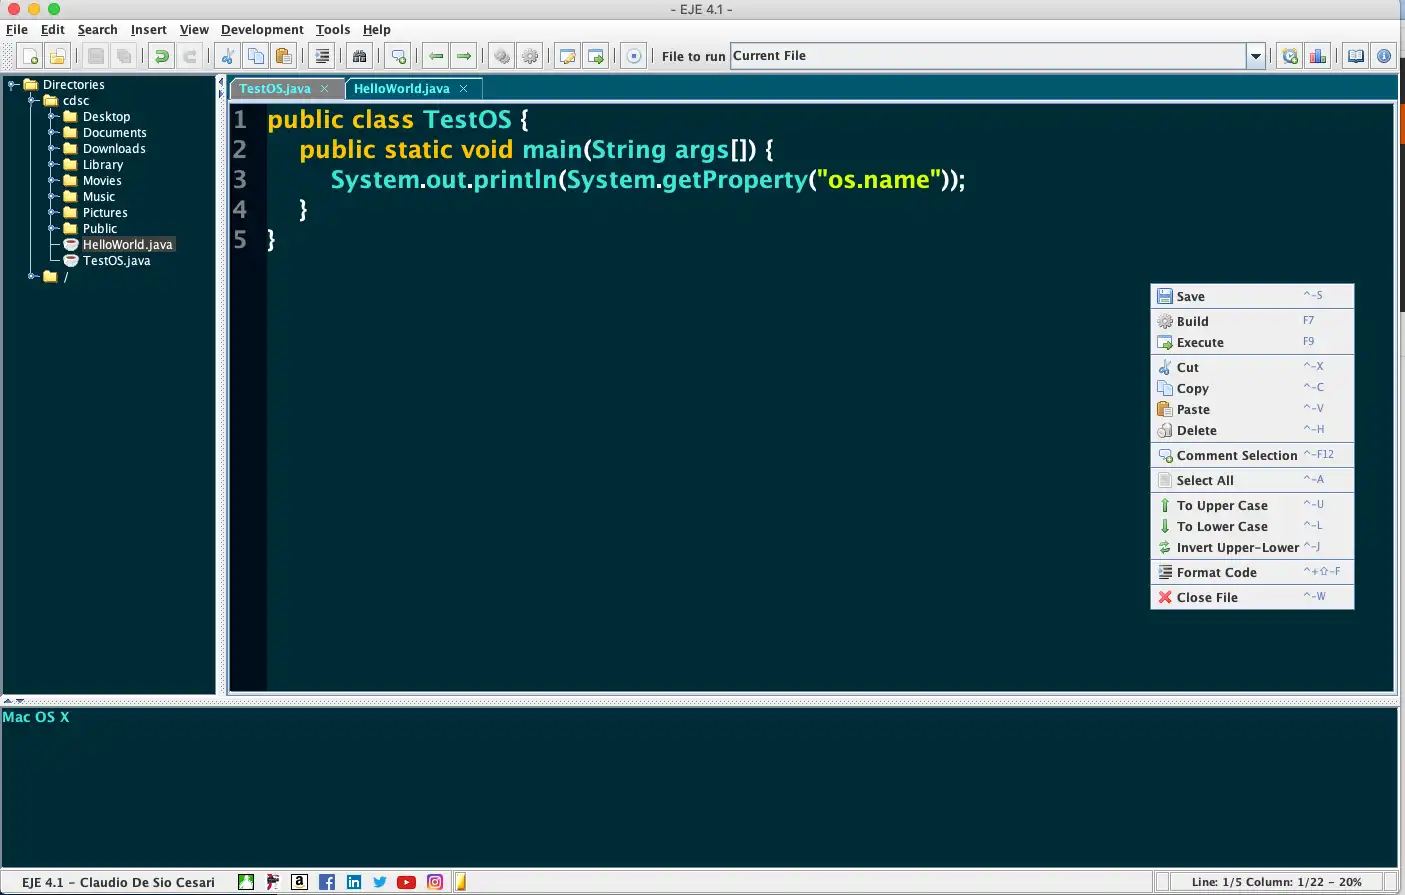This screenshot has width=1405, height=895.
Task: Close the TestOS.java tab
Action: tap(324, 89)
